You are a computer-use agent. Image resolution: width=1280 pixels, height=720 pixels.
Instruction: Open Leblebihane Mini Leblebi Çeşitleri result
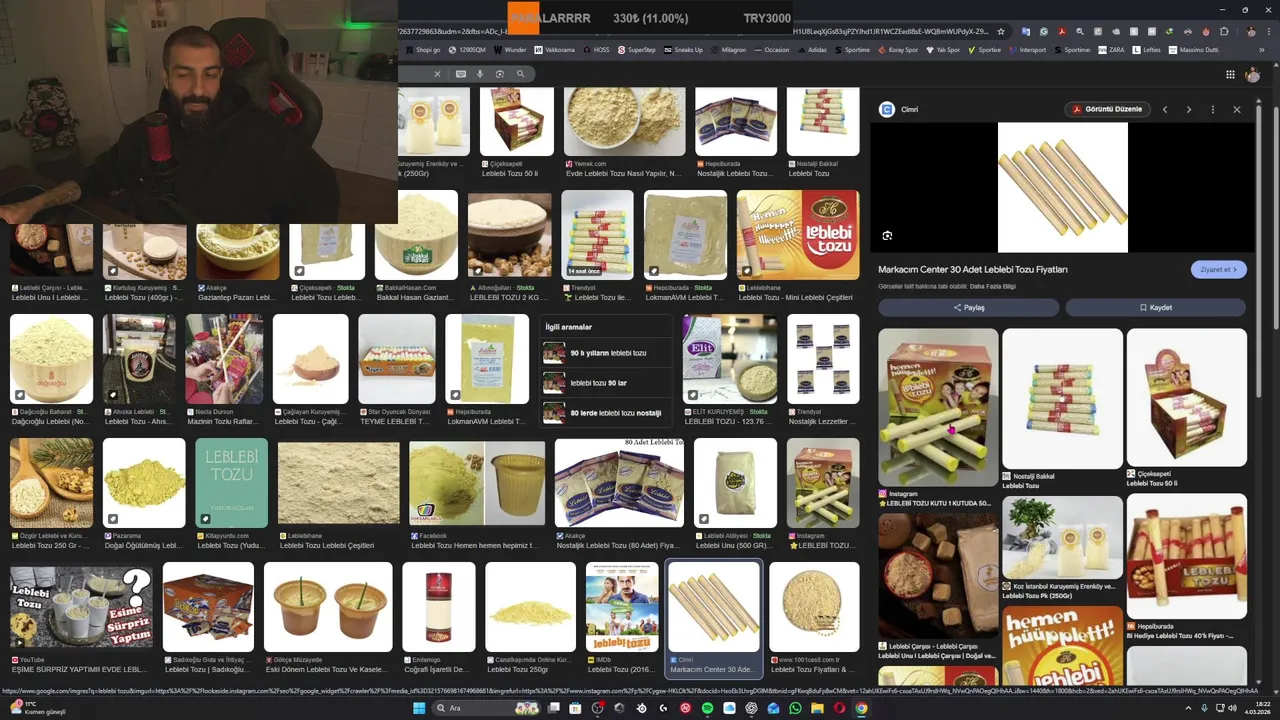[x=798, y=235]
